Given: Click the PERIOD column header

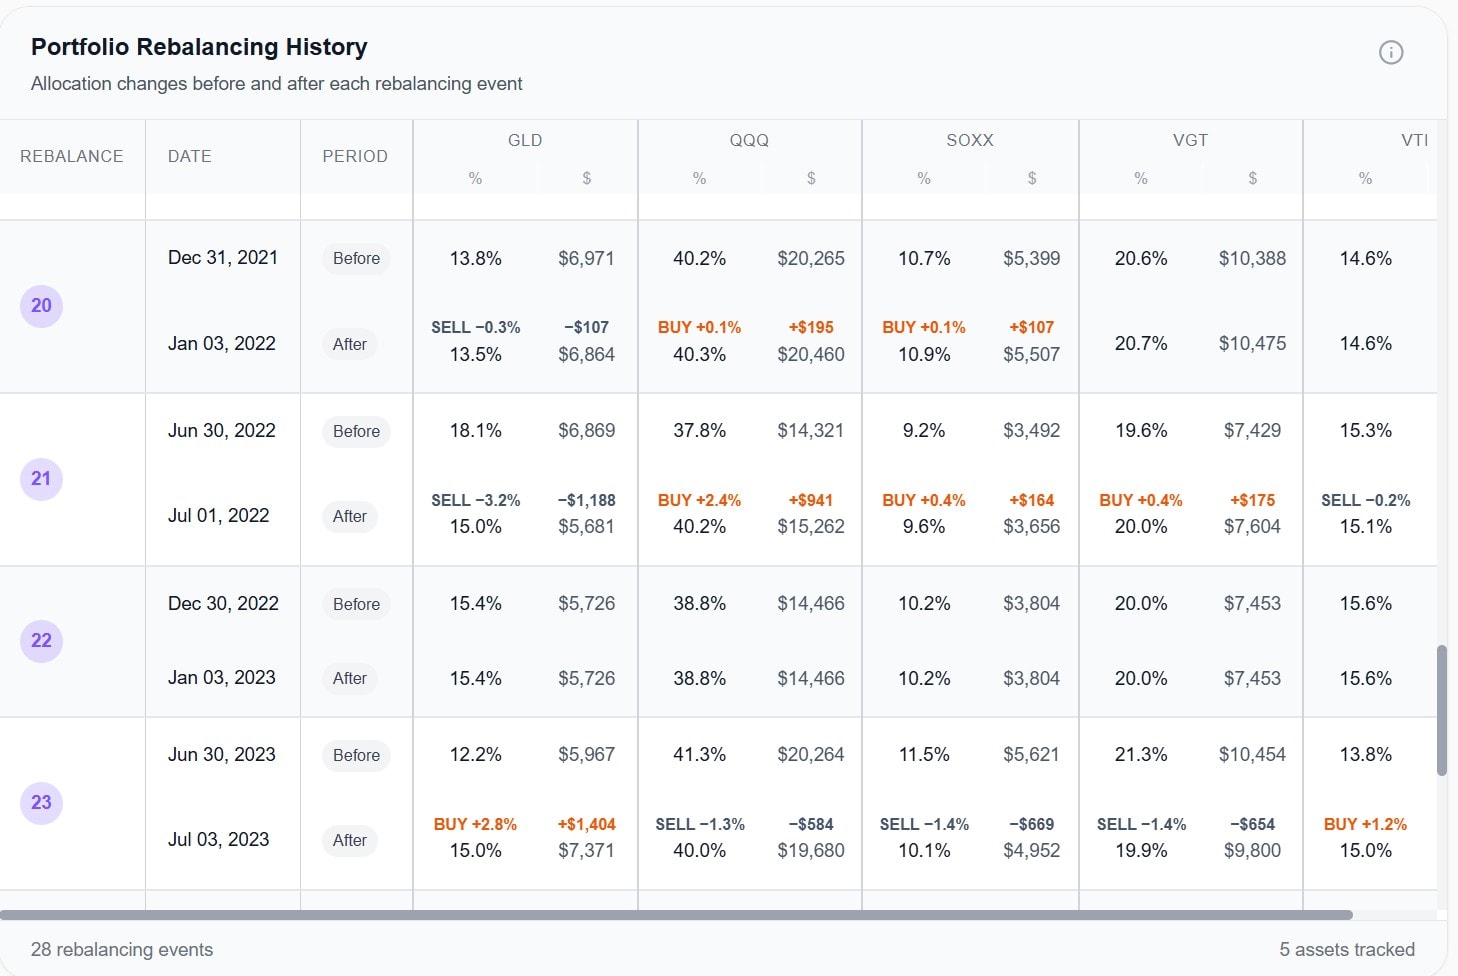Looking at the screenshot, I should click(356, 156).
